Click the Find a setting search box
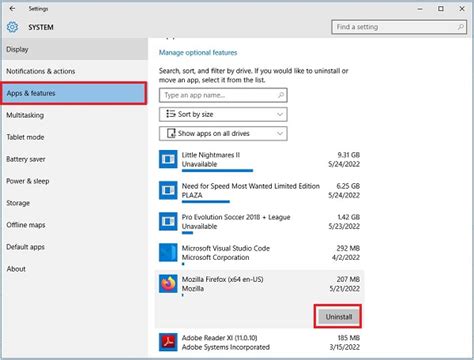The image size is (474, 360). pos(399,27)
